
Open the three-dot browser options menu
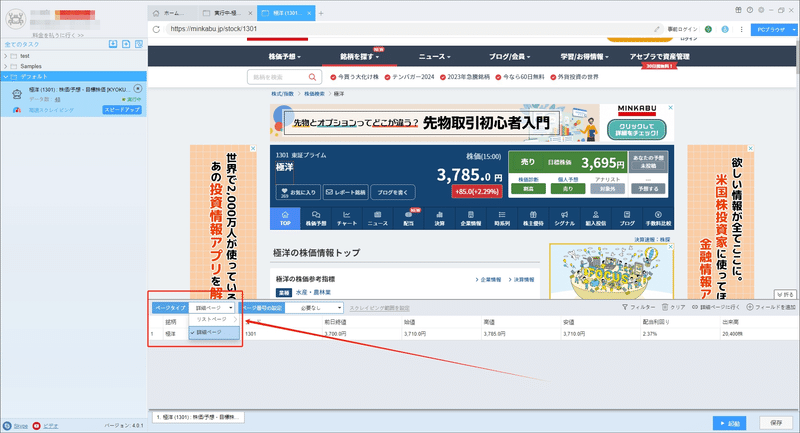pyautogui.click(x=741, y=29)
